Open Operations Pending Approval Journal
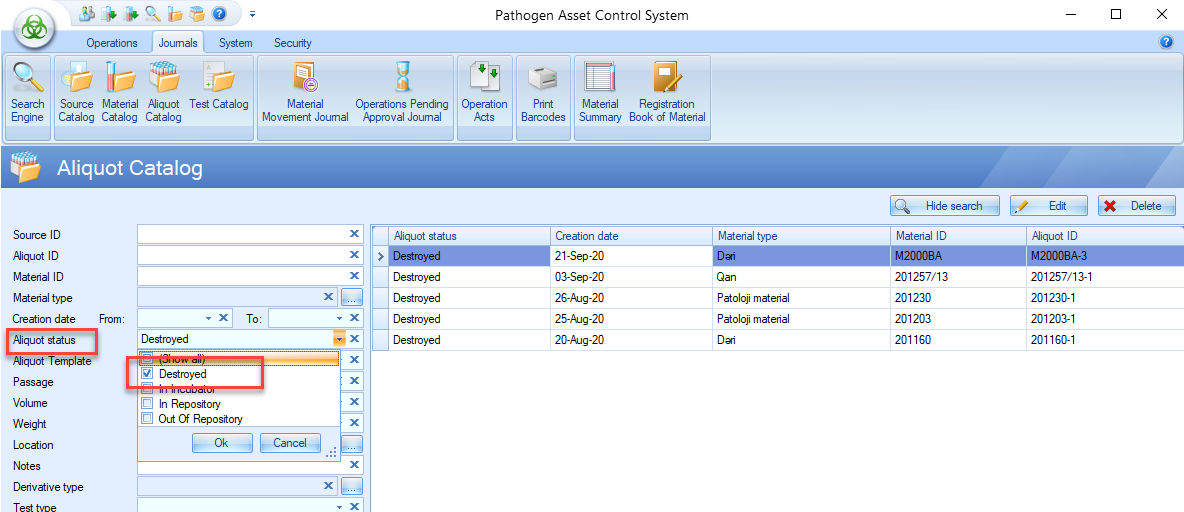The width and height of the screenshot is (1184, 512). point(402,93)
